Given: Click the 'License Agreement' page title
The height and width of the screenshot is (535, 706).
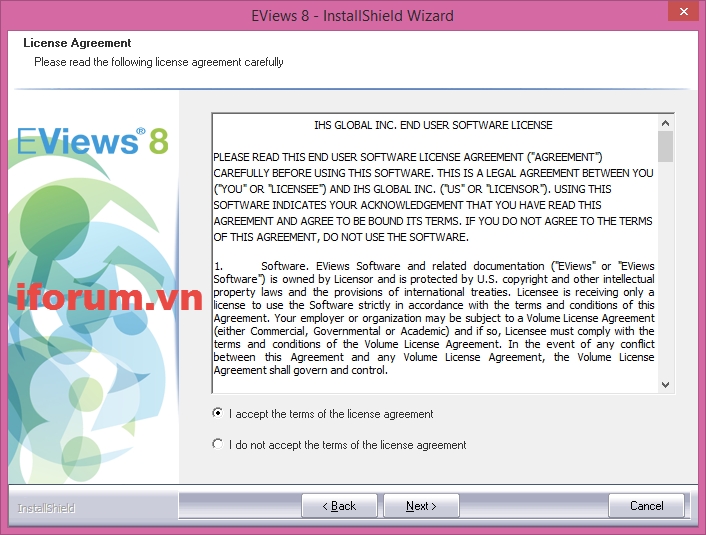Looking at the screenshot, I should (x=77, y=43).
